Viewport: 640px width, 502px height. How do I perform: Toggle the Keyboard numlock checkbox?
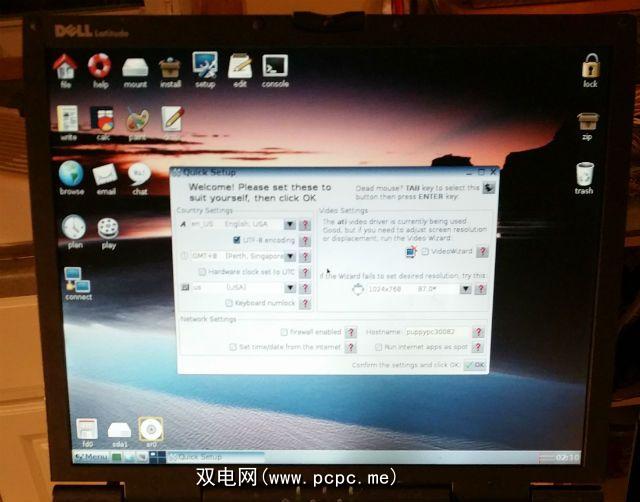(x=229, y=303)
